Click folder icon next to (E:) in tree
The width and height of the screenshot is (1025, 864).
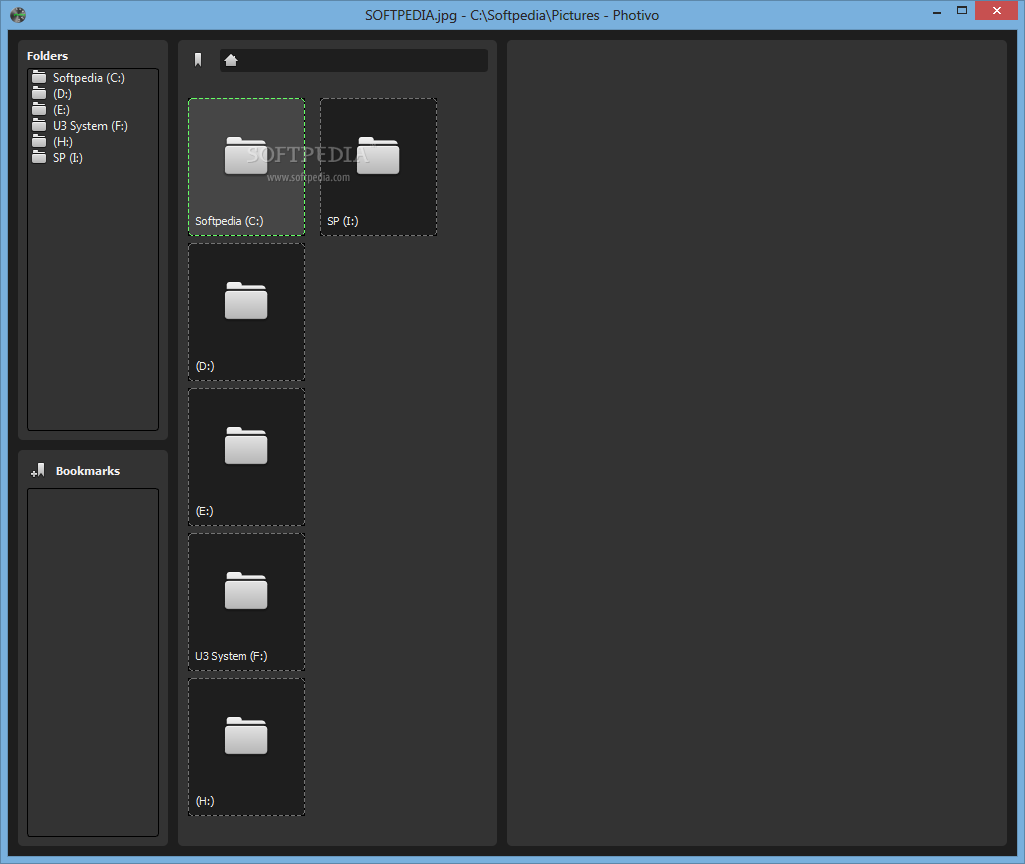39,109
